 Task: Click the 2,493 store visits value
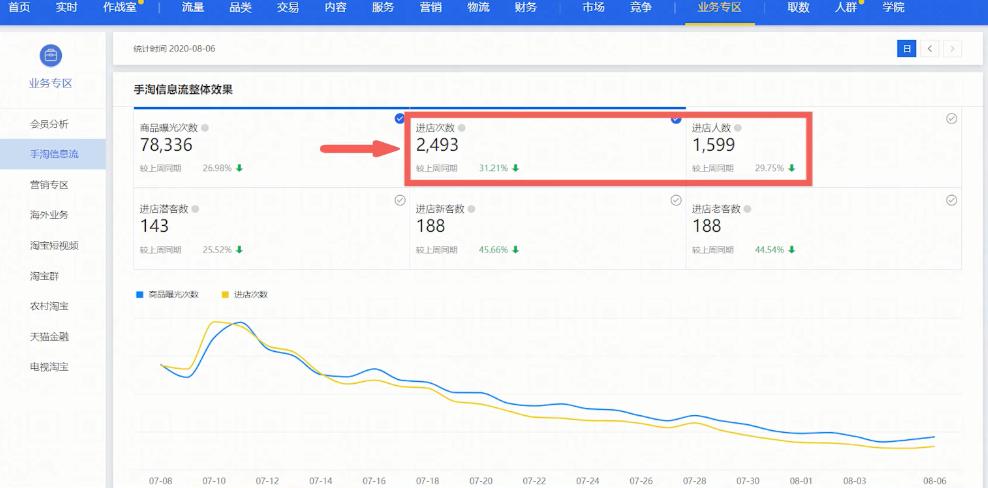click(437, 146)
